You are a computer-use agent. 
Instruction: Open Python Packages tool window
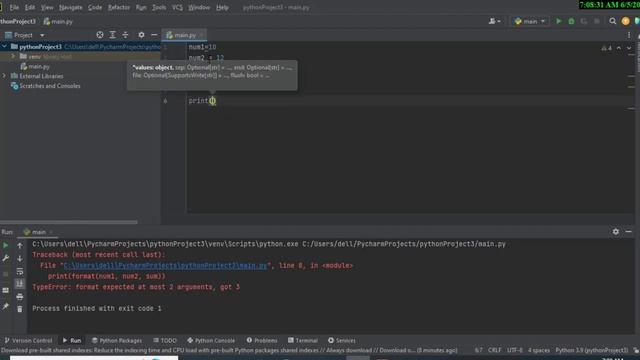[x=117, y=340]
